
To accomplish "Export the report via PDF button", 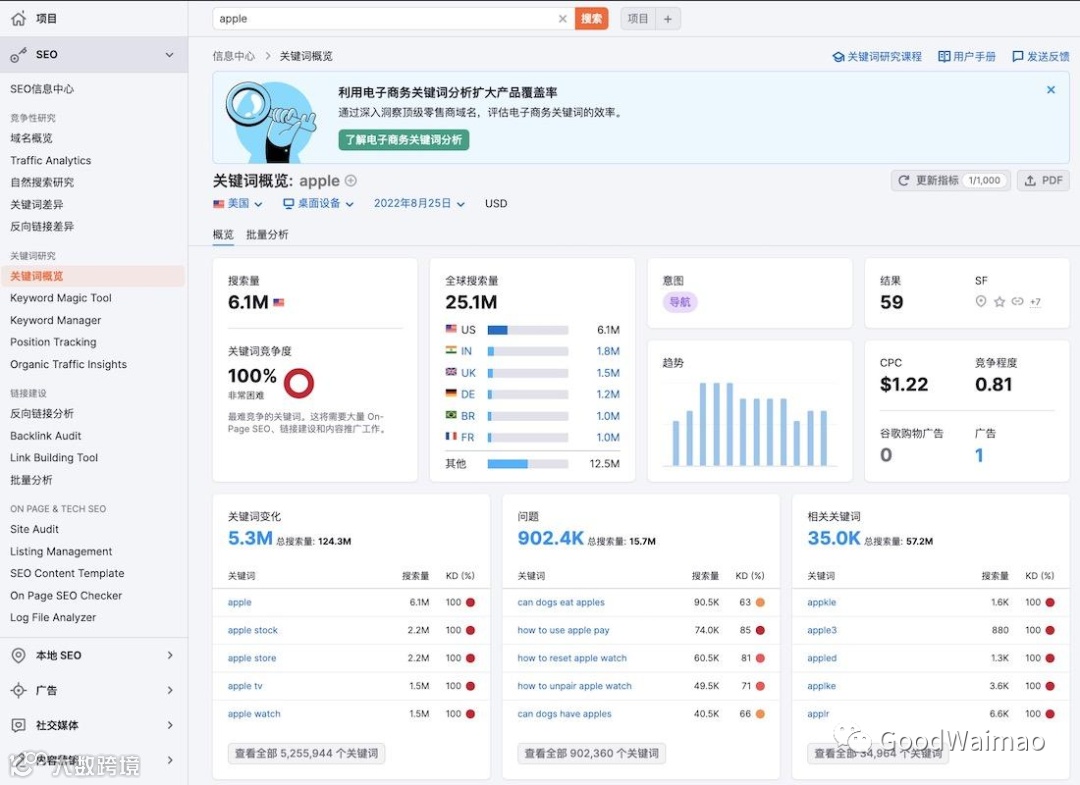I will 1043,180.
